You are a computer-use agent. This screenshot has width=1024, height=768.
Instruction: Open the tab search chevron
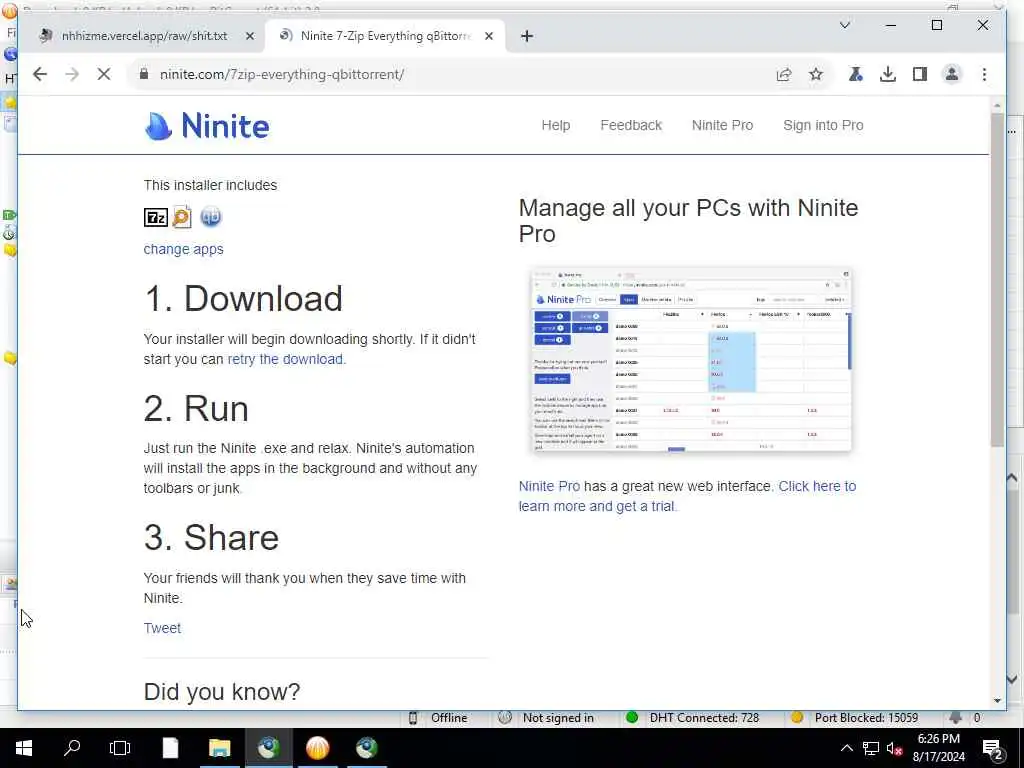tap(844, 25)
